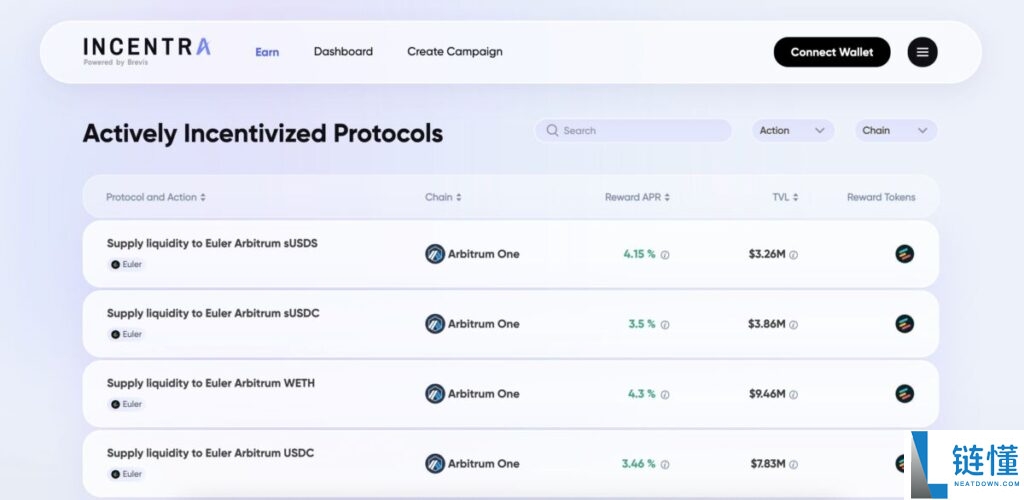Open the Create Campaign tab

pos(454,52)
